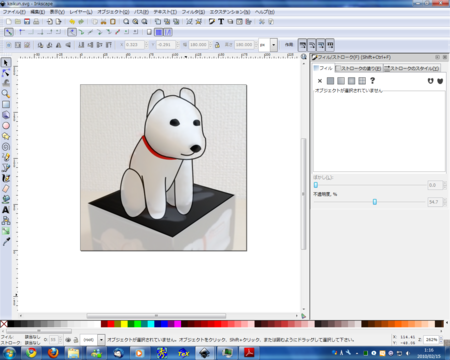The image size is (450, 360).
Task: Select the Rectangle tool
Action: 6,104
